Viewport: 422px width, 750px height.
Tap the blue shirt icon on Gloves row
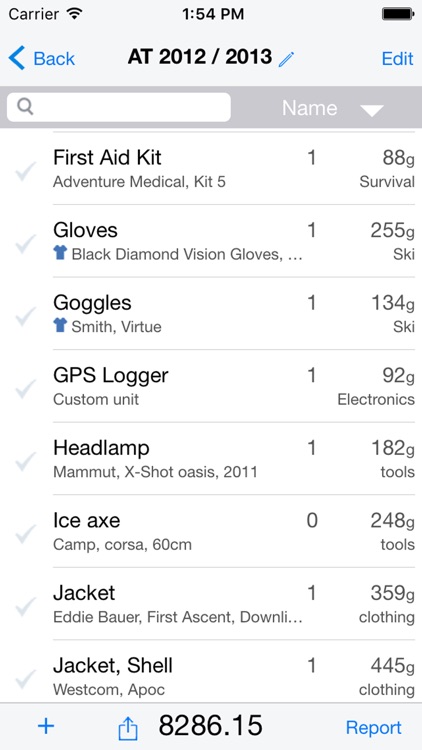(x=60, y=253)
